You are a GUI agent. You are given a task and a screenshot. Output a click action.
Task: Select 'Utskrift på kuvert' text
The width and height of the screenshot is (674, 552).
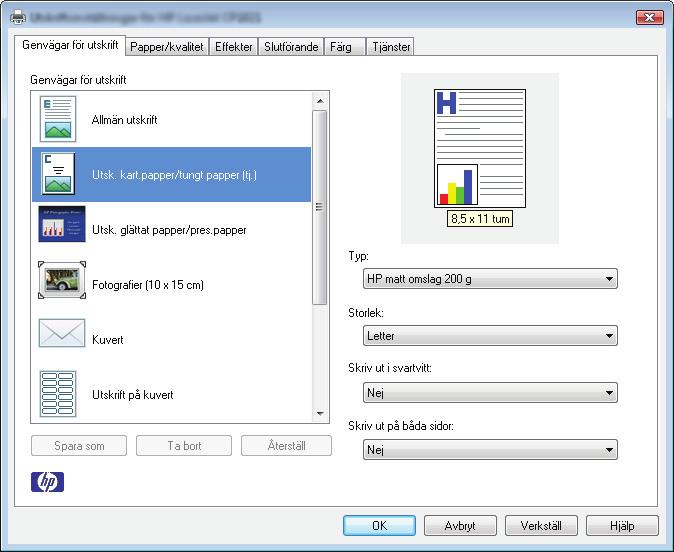(x=132, y=395)
